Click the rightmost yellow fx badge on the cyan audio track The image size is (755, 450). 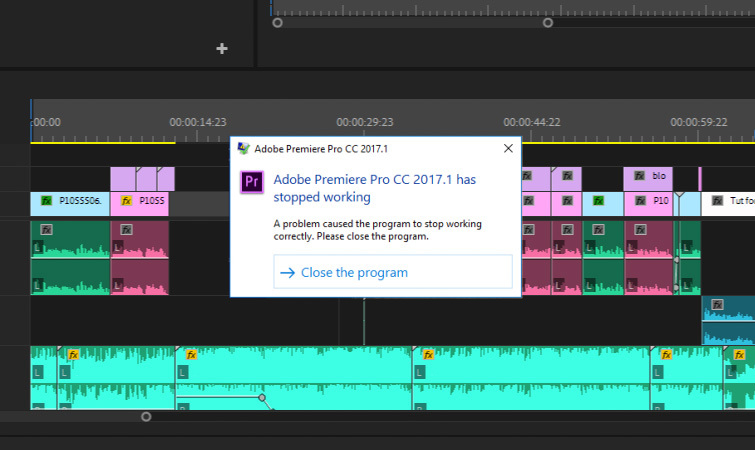click(739, 355)
